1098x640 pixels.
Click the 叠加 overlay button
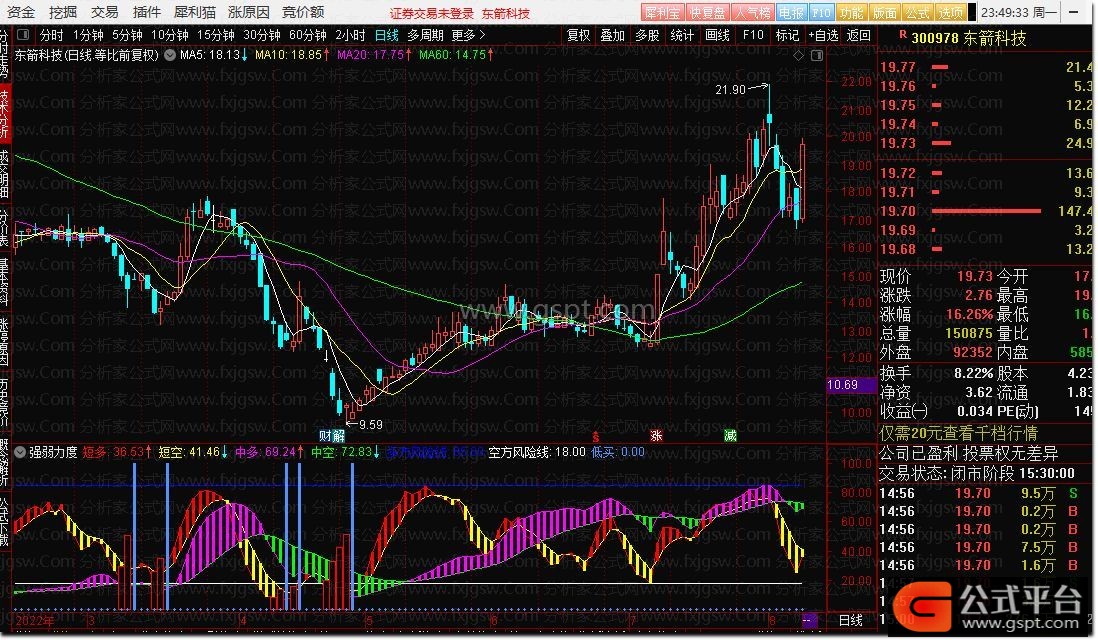tap(613, 35)
